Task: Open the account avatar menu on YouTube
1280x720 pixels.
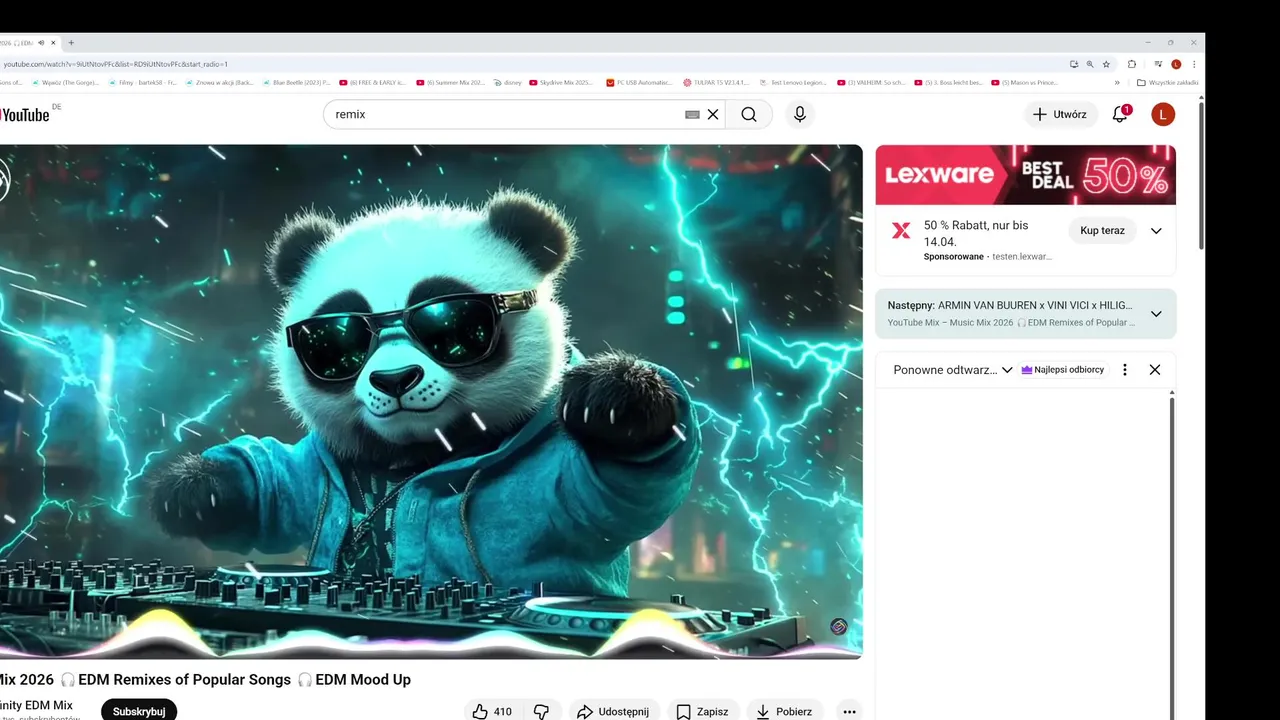Action: click(x=1163, y=114)
